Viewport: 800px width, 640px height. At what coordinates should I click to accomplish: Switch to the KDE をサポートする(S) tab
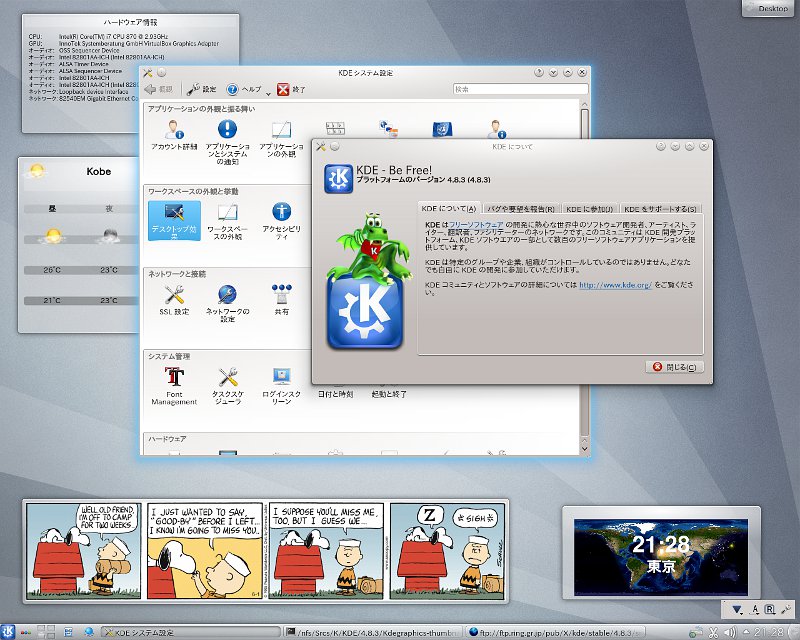click(x=660, y=209)
